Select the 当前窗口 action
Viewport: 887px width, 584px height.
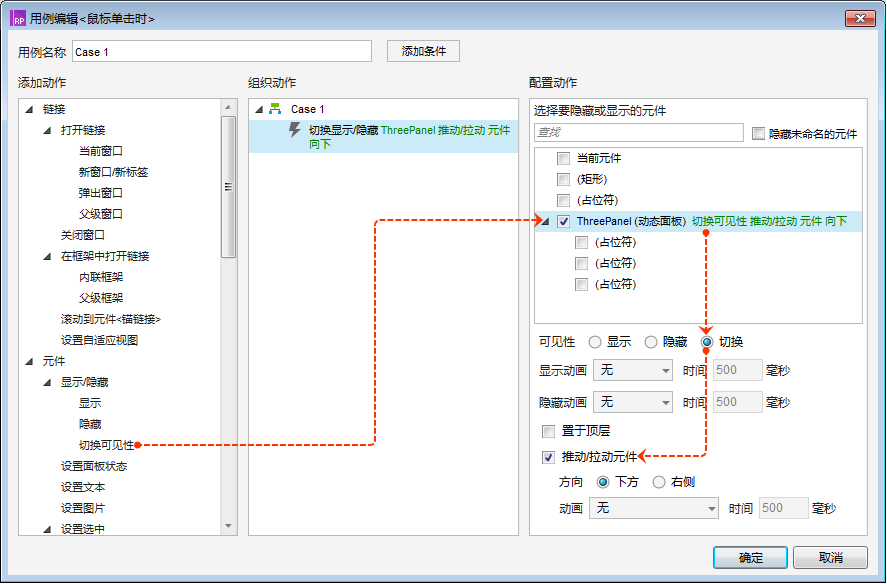(101, 151)
